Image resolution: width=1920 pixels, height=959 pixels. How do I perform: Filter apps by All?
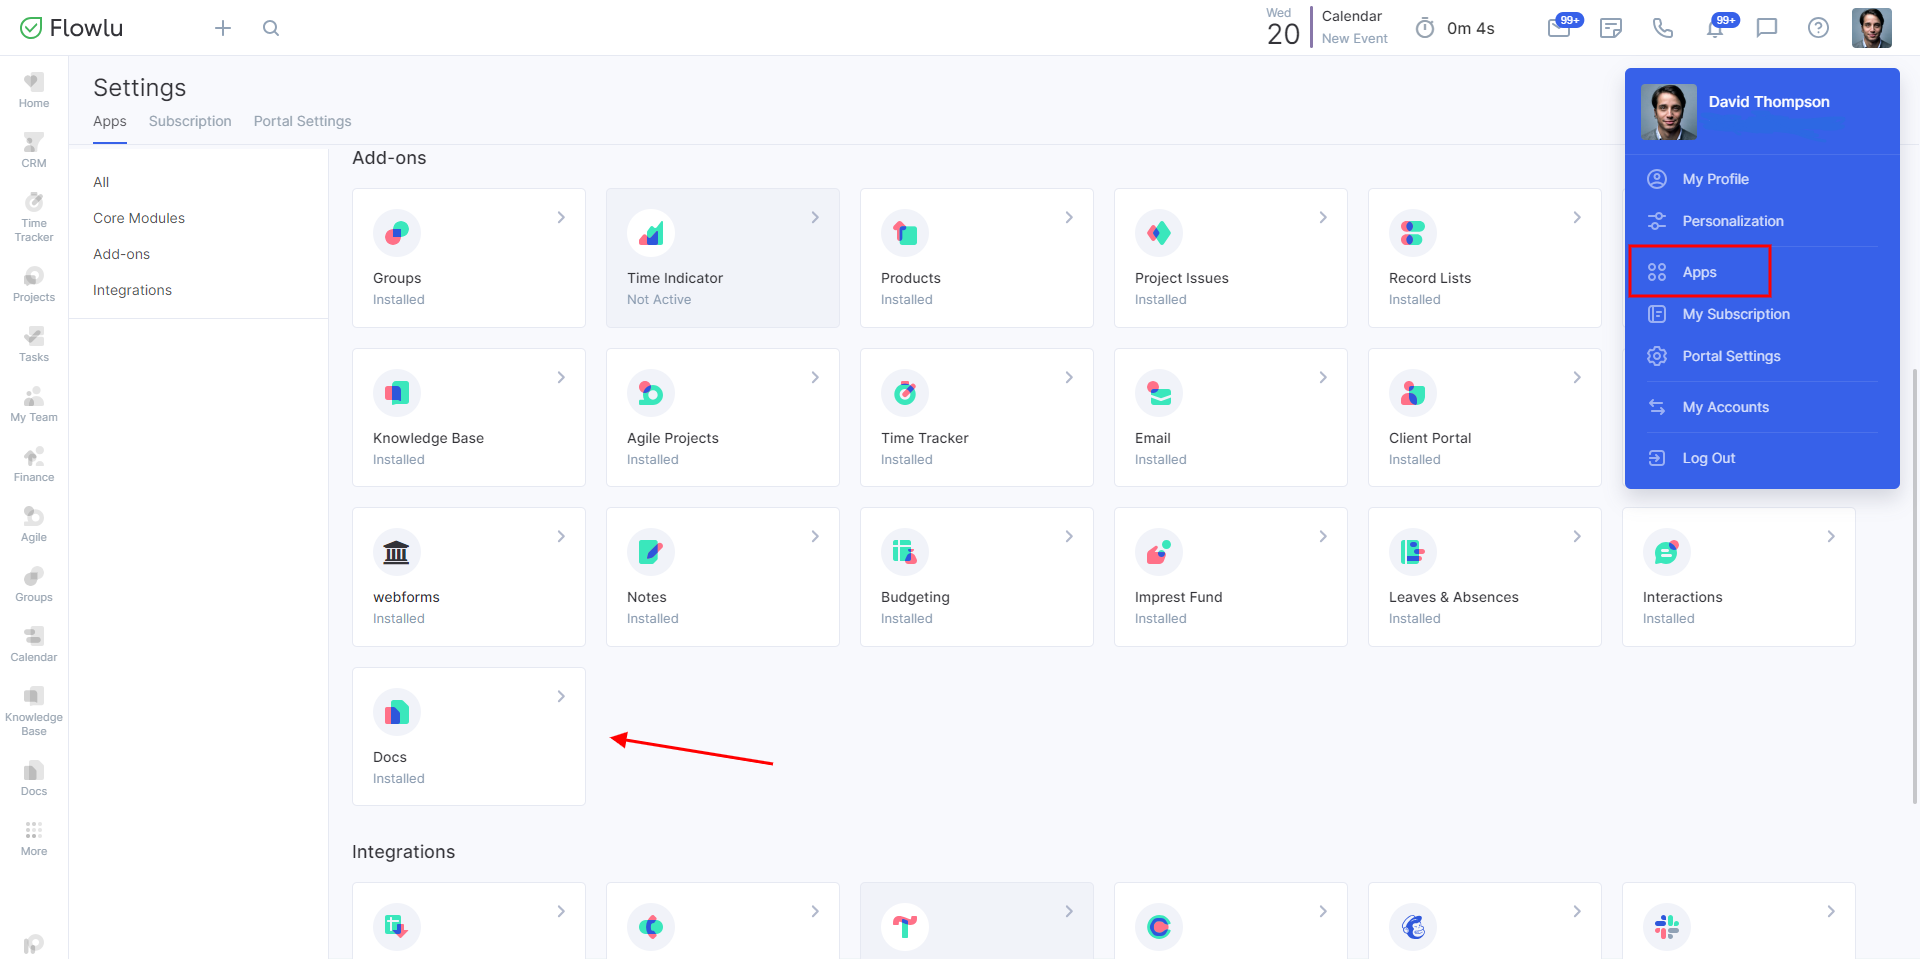pos(101,182)
